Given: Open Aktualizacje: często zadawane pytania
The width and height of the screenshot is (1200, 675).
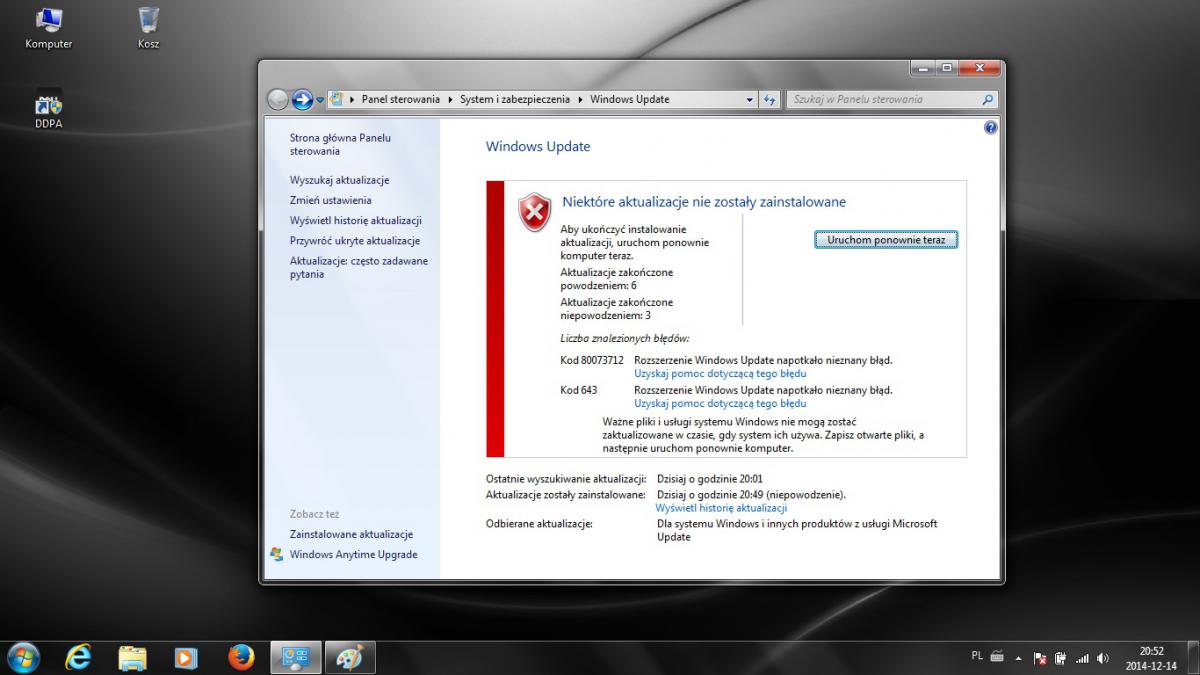Looking at the screenshot, I should (358, 267).
